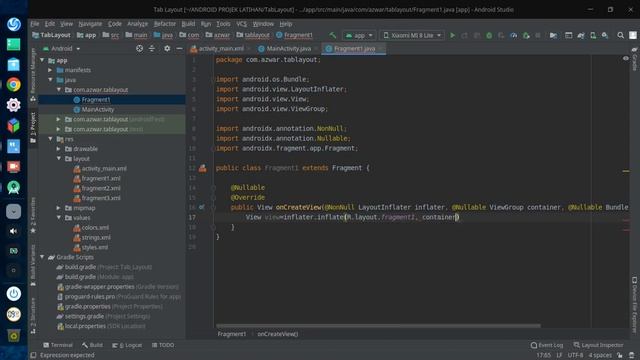This screenshot has height=360, width=640.
Task: Open the Refactor menu
Action: click(x=164, y=24)
